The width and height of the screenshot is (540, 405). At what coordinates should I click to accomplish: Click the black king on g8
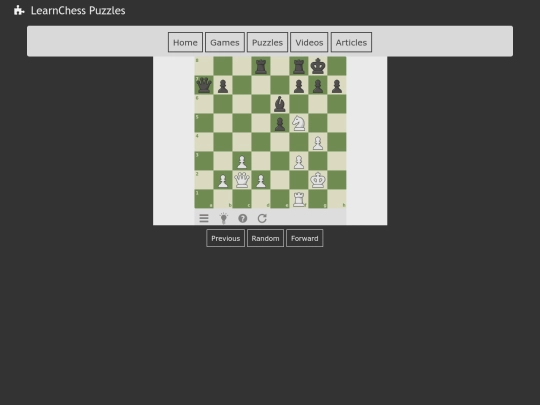(x=318, y=66)
